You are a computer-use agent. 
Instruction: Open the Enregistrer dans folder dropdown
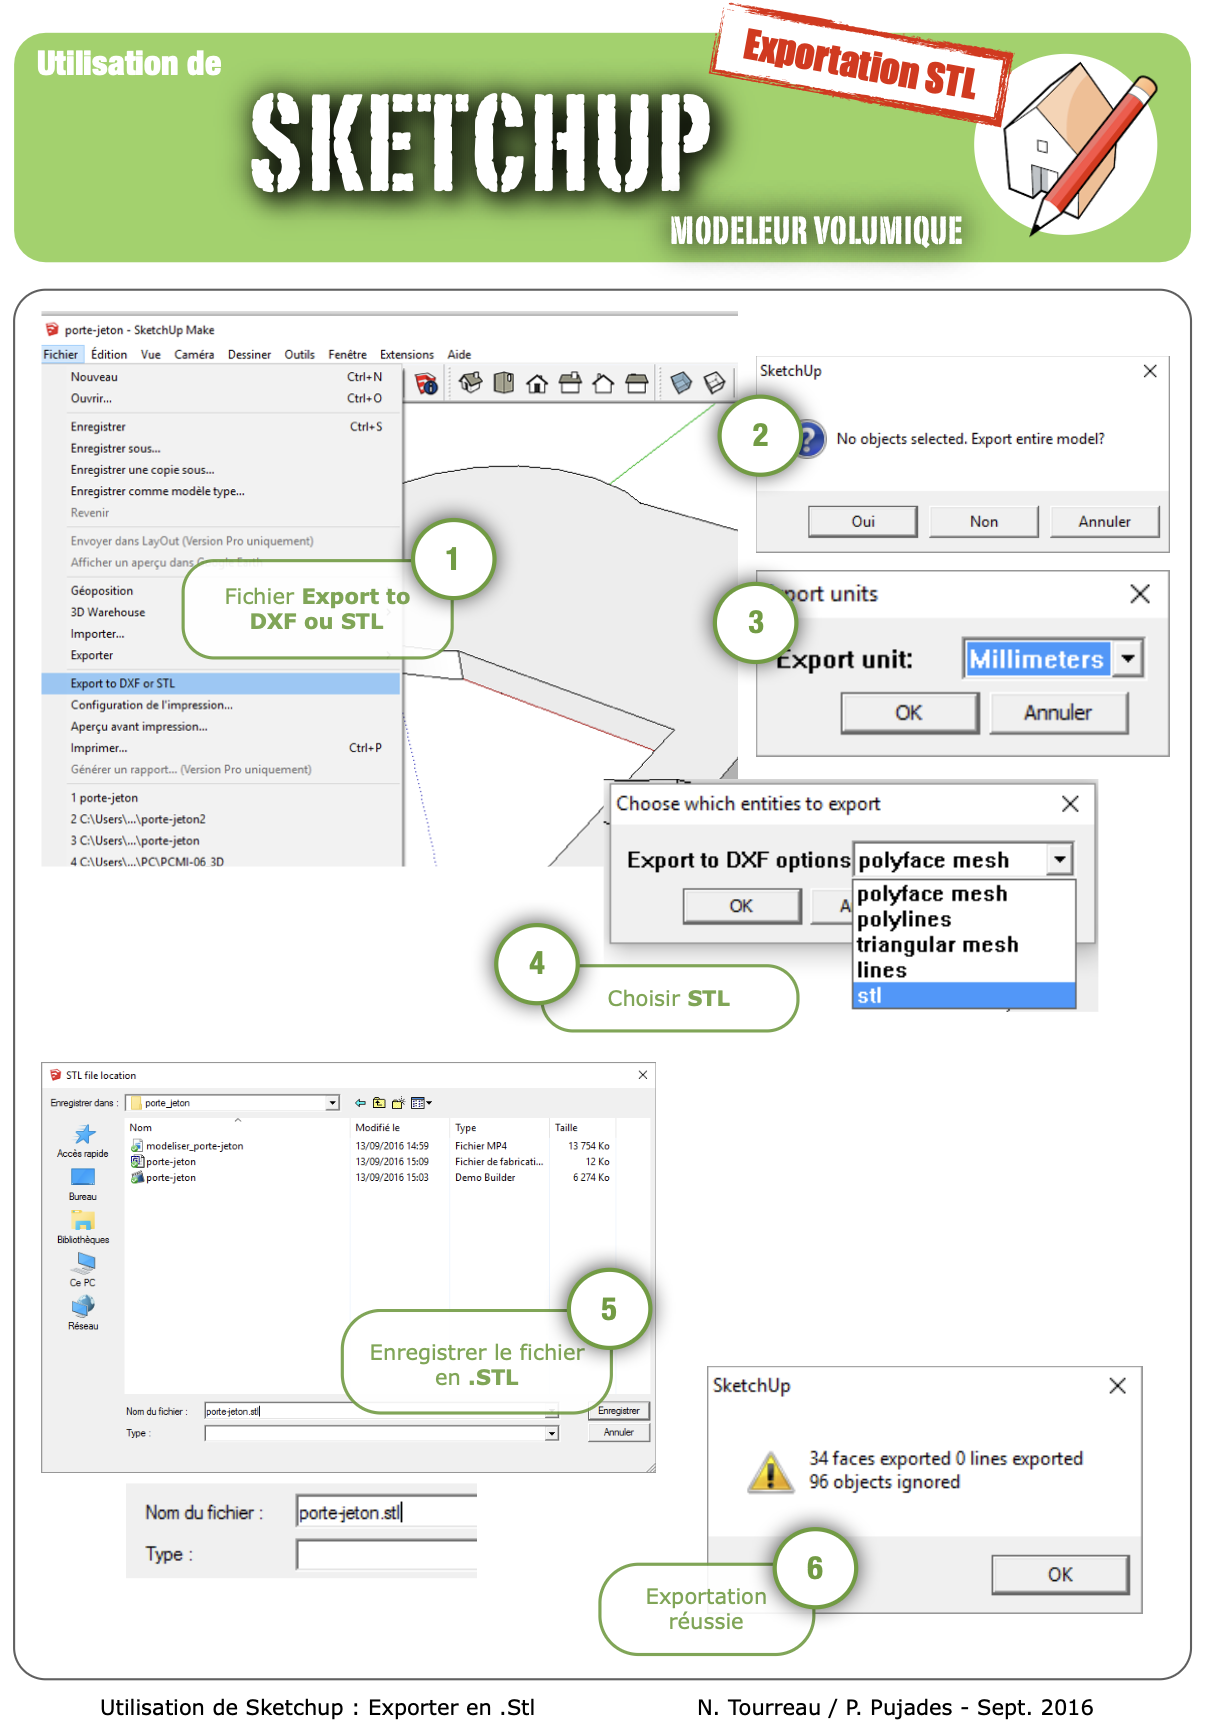[332, 1103]
